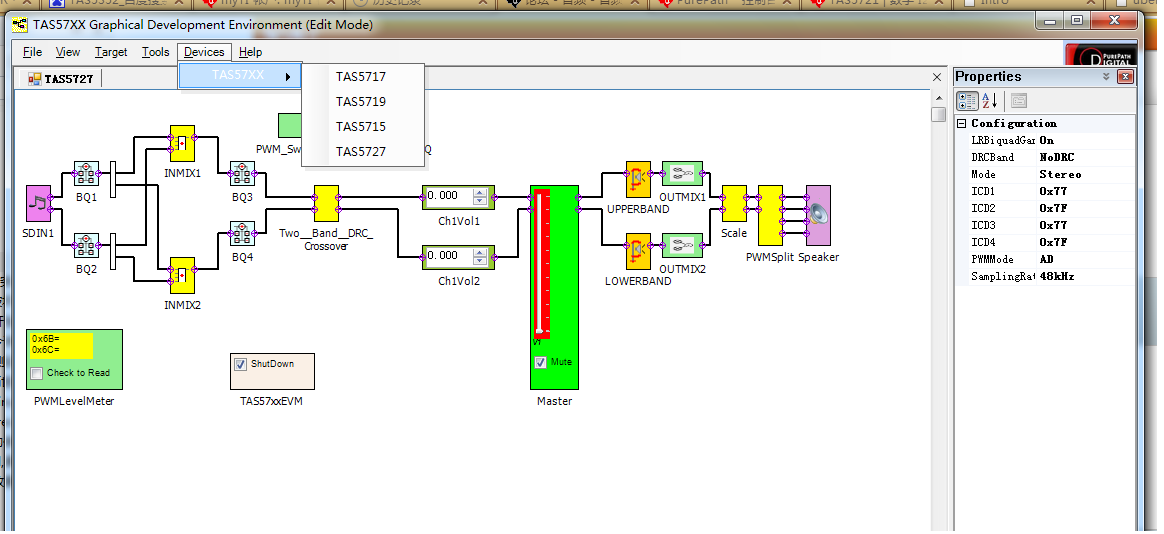Screen dimensions: 1164x534
Task: Click the Speaker output block icon
Action: tap(818, 215)
